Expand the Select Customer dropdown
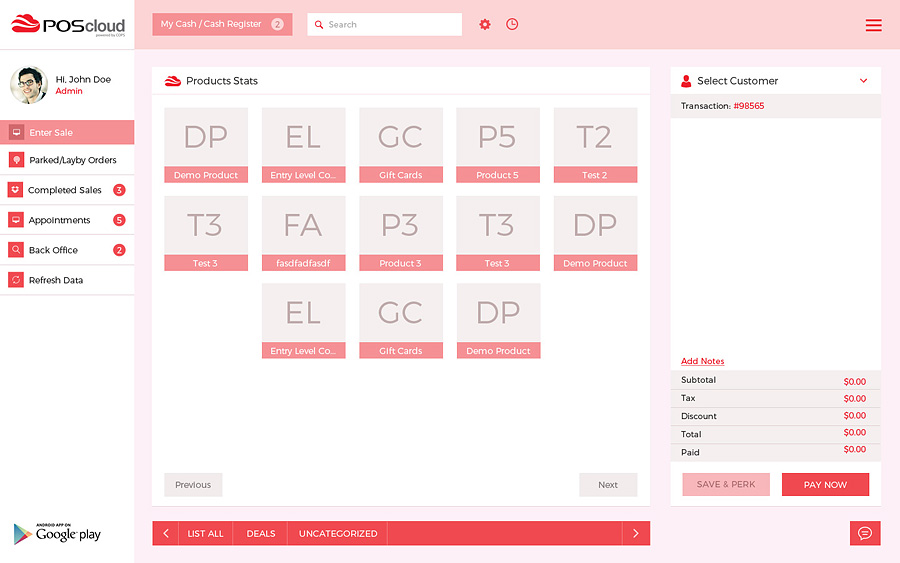 click(x=863, y=81)
